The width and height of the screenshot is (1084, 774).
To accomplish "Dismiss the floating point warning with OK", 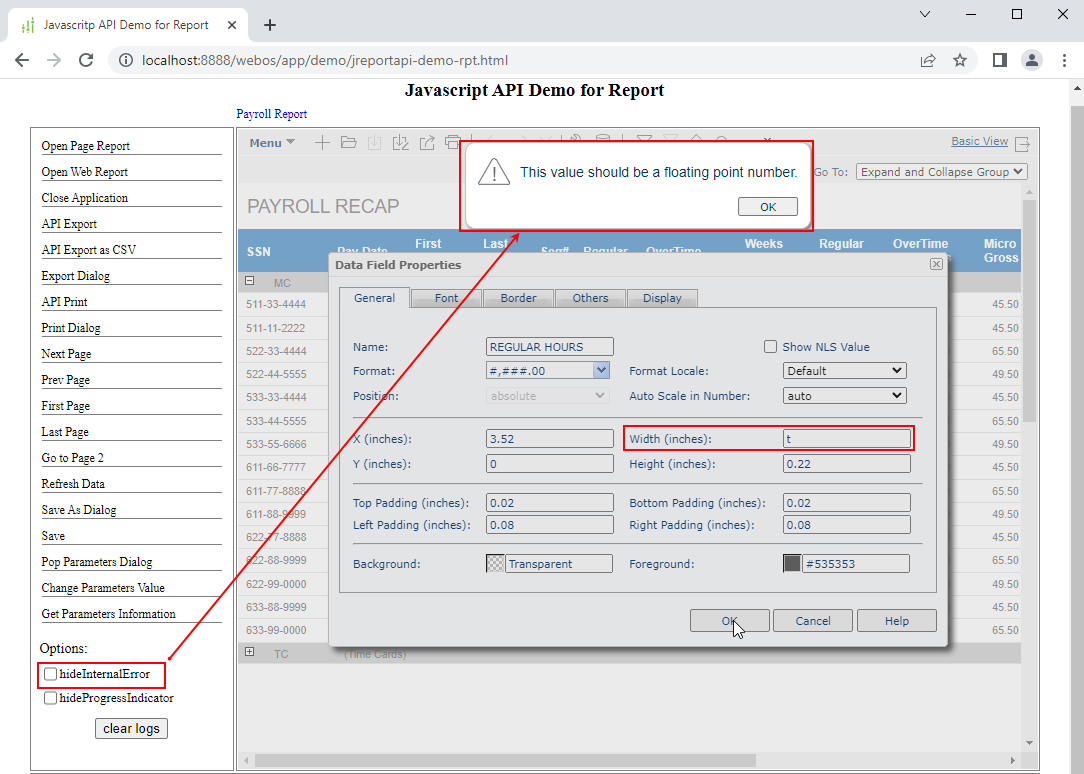I will click(x=767, y=207).
